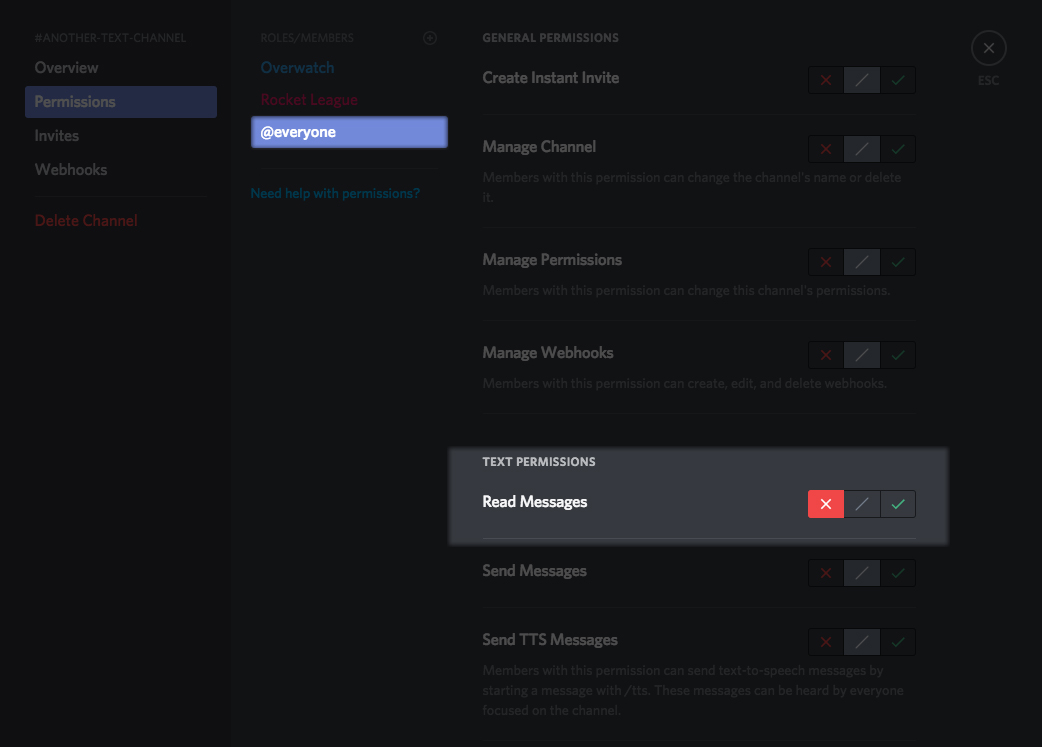
Task: Allow Send TTS Messages with checkmark
Action: tap(898, 643)
